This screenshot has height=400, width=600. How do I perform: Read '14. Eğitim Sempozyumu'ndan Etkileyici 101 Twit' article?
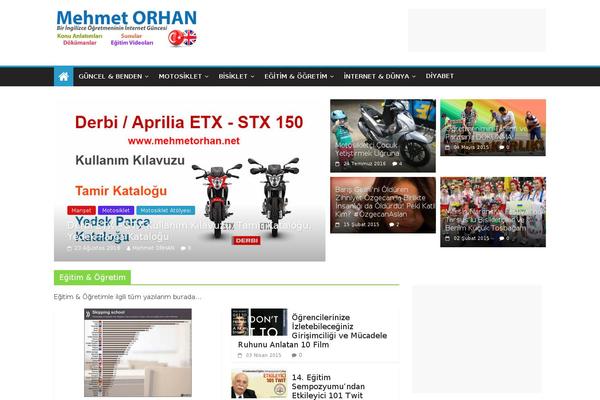(x=328, y=387)
